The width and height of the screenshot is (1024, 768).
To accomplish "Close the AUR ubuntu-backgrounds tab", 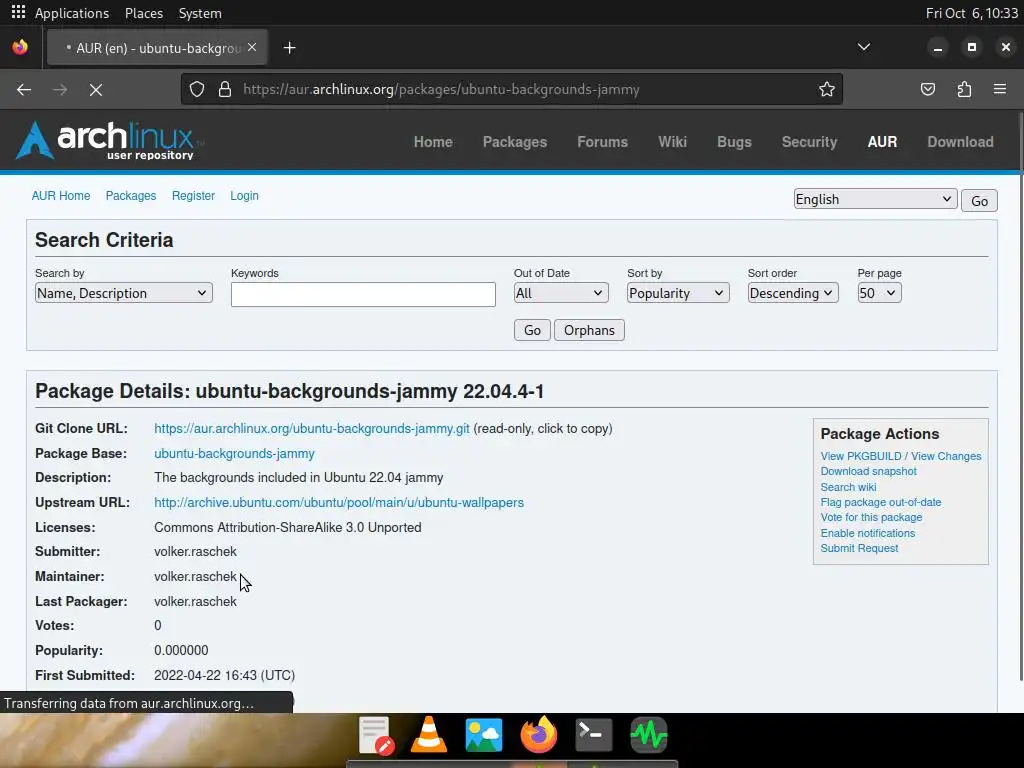I will pos(252,47).
